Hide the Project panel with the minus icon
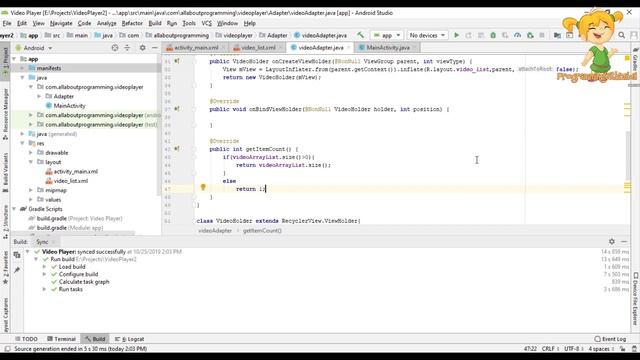 pos(154,48)
